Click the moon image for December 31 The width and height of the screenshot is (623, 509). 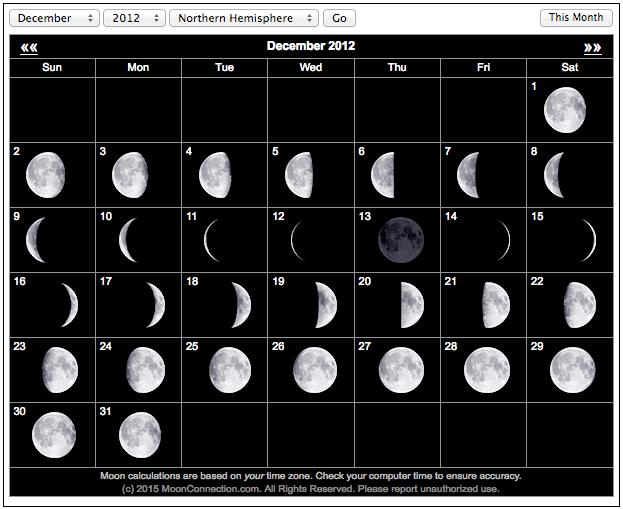(x=140, y=435)
